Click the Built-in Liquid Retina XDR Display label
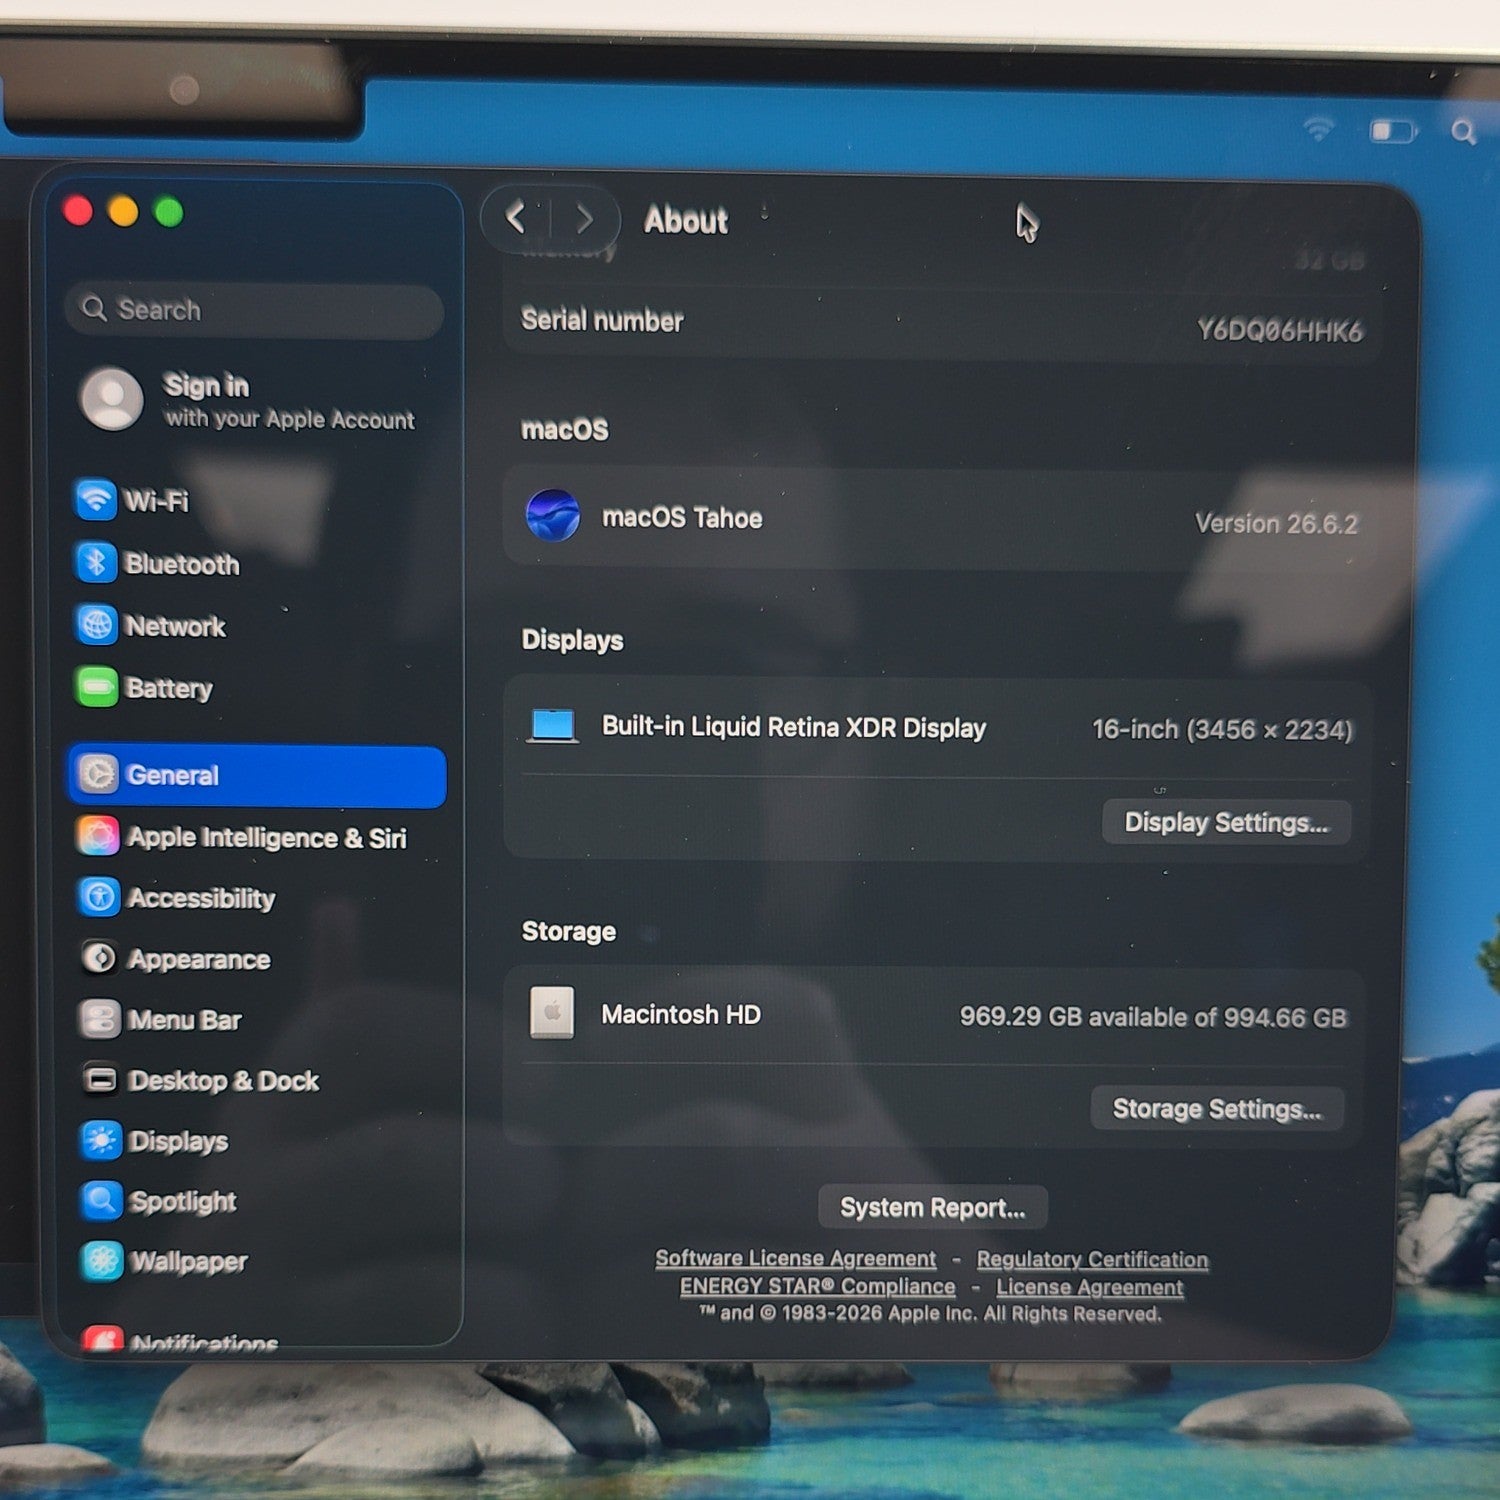The width and height of the screenshot is (1500, 1500). click(x=794, y=727)
